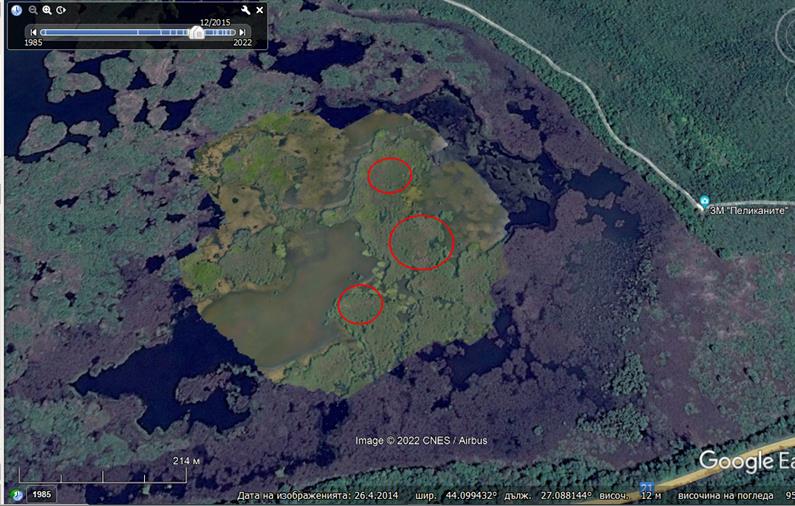Click the time animation play icon
795x506 pixels.
(61, 10)
